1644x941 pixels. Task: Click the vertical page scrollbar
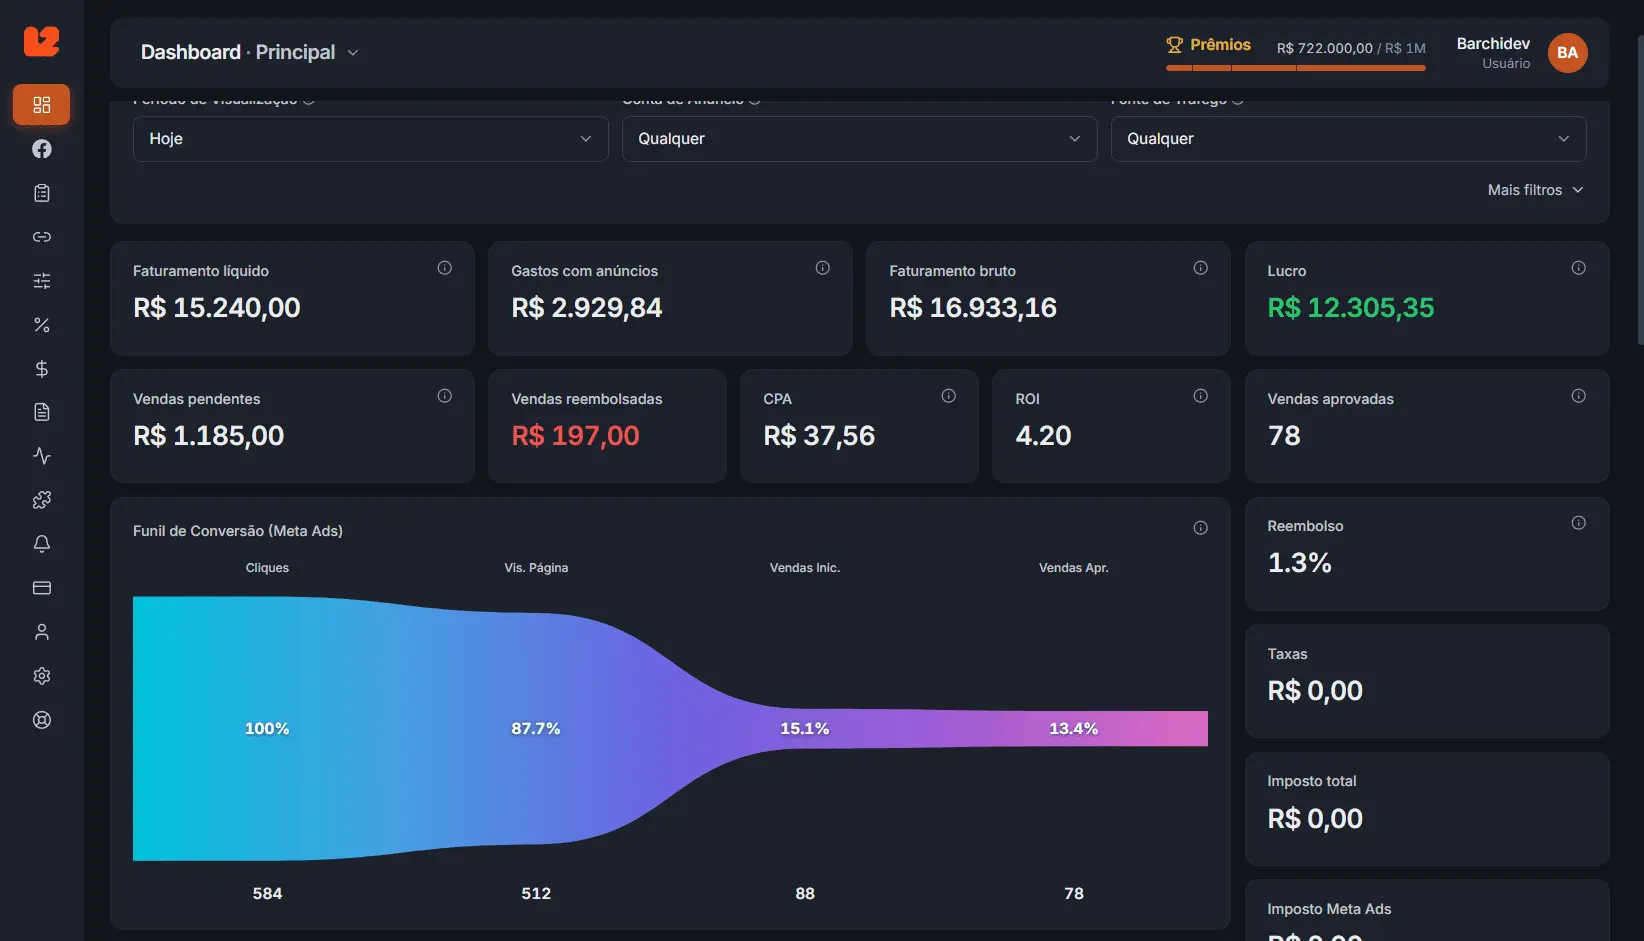pyautogui.click(x=1640, y=190)
